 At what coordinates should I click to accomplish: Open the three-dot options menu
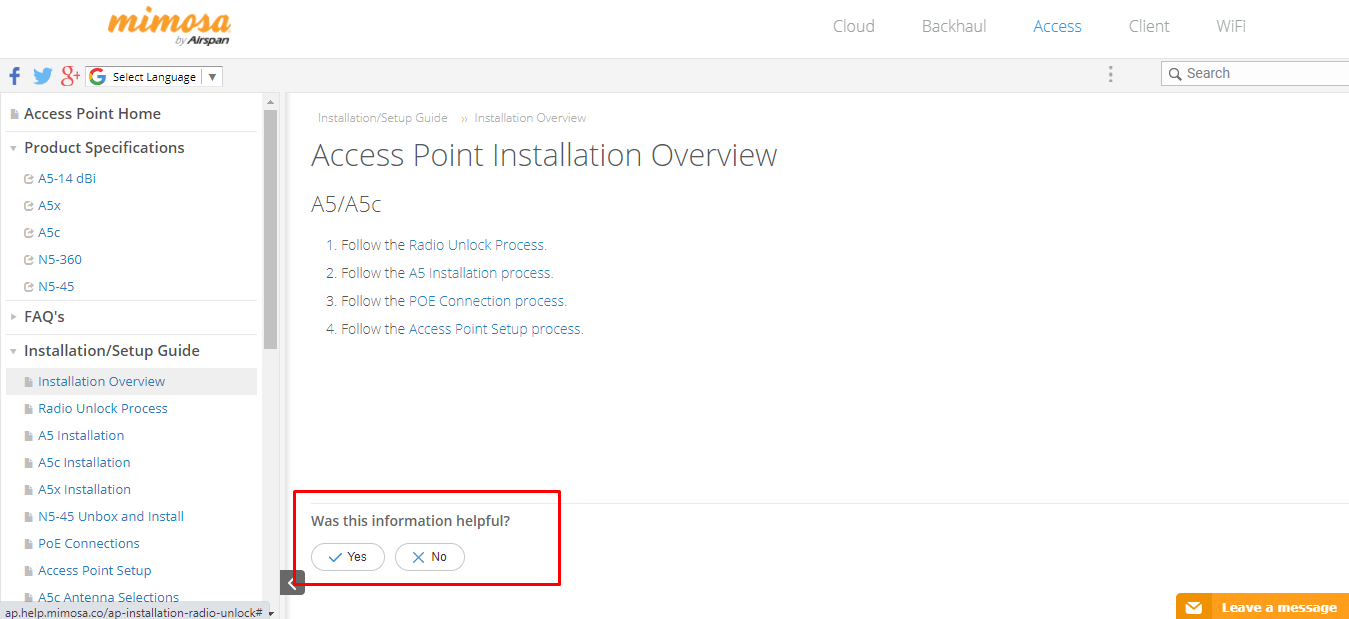pos(1110,74)
